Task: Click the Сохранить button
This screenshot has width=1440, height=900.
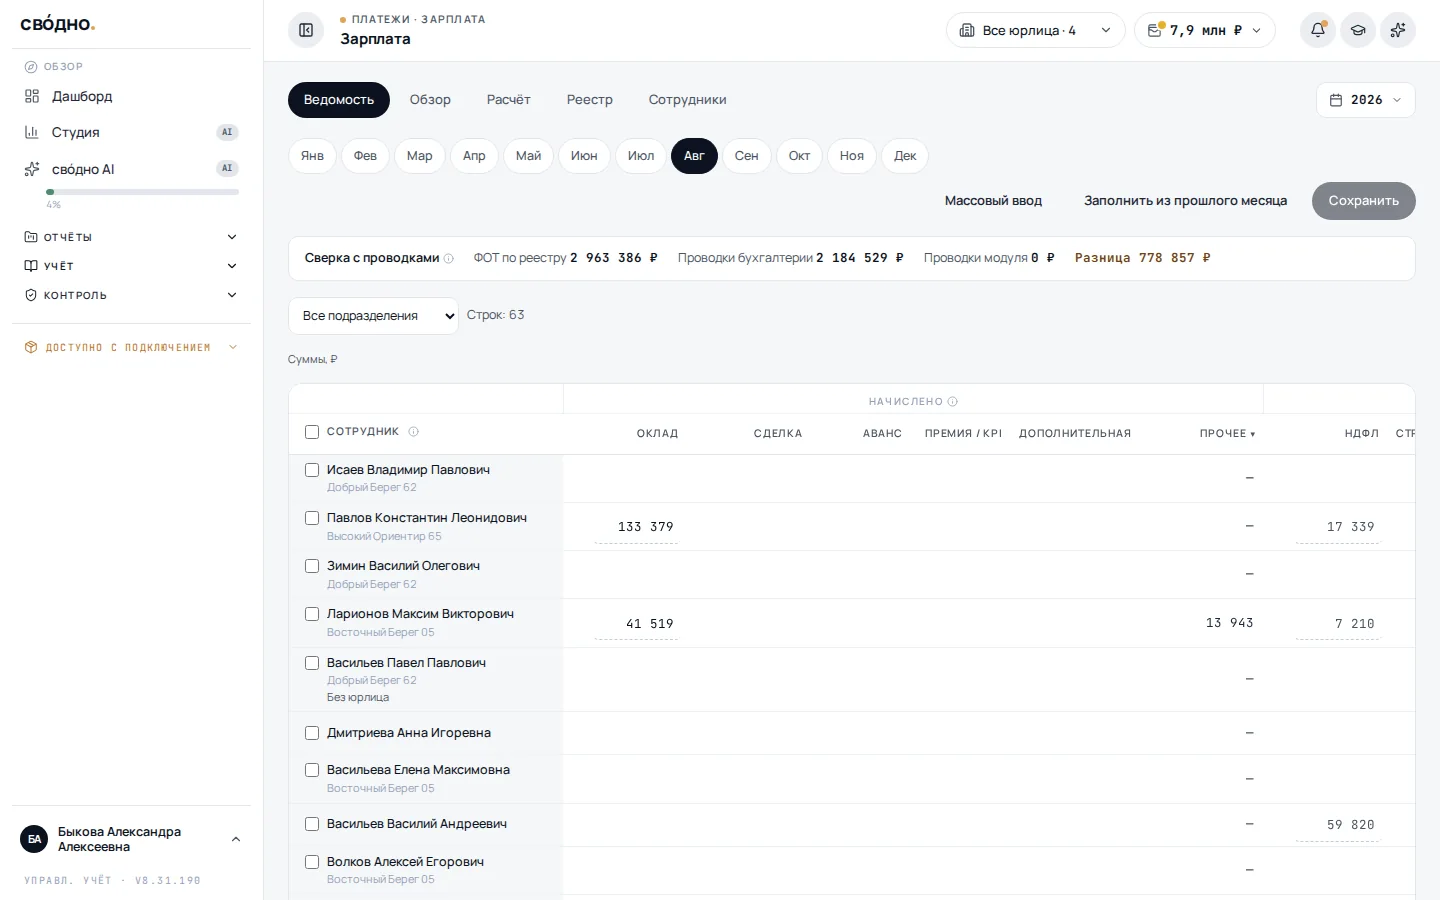Action: pyautogui.click(x=1363, y=201)
